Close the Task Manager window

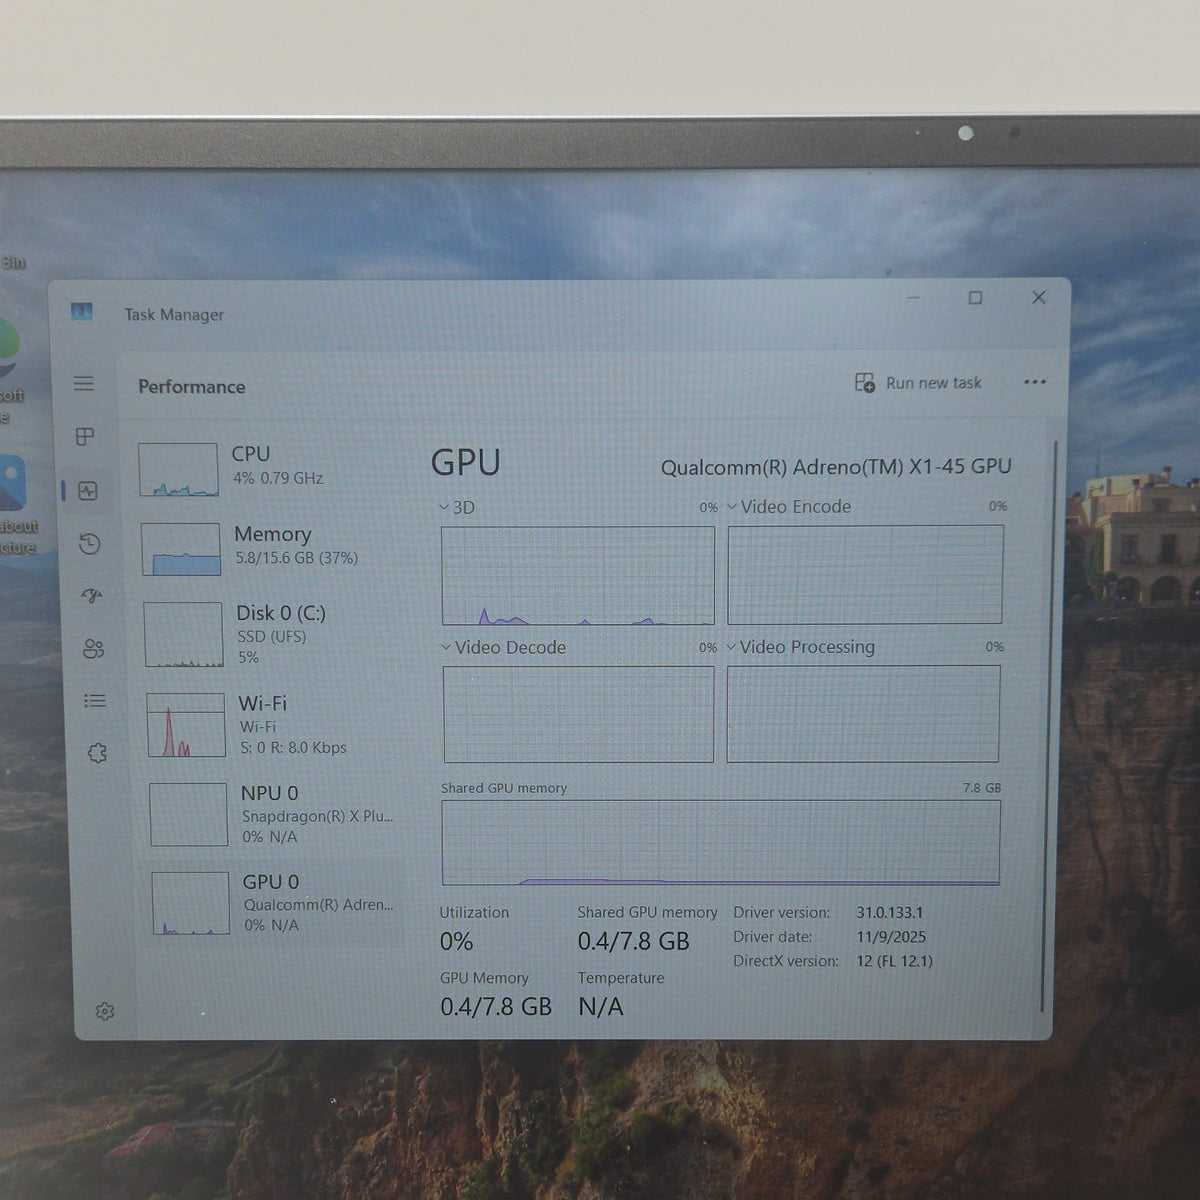click(x=1039, y=297)
